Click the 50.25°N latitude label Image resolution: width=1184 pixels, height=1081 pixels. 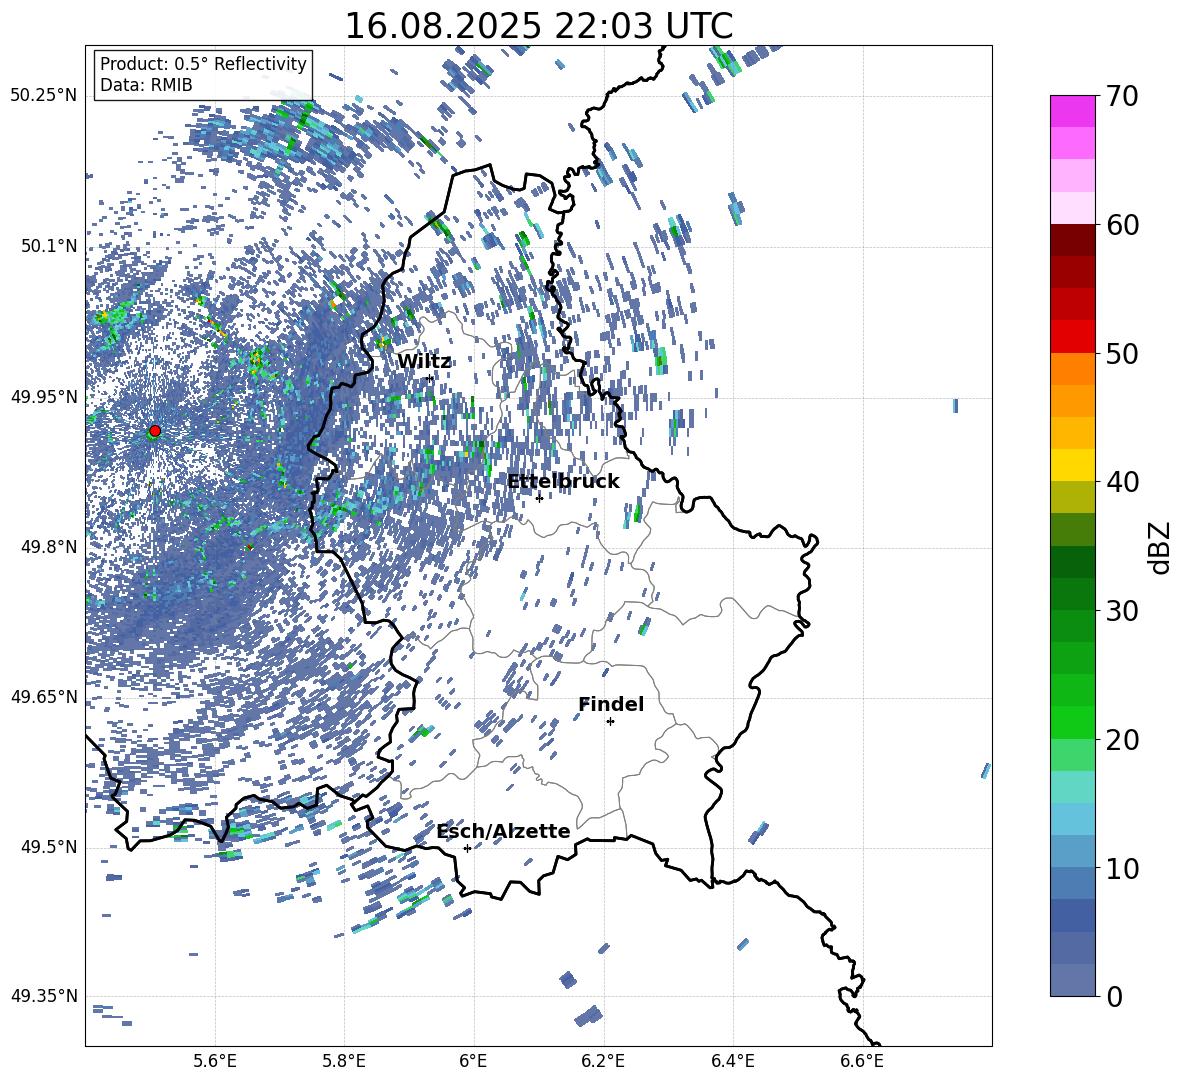44,96
